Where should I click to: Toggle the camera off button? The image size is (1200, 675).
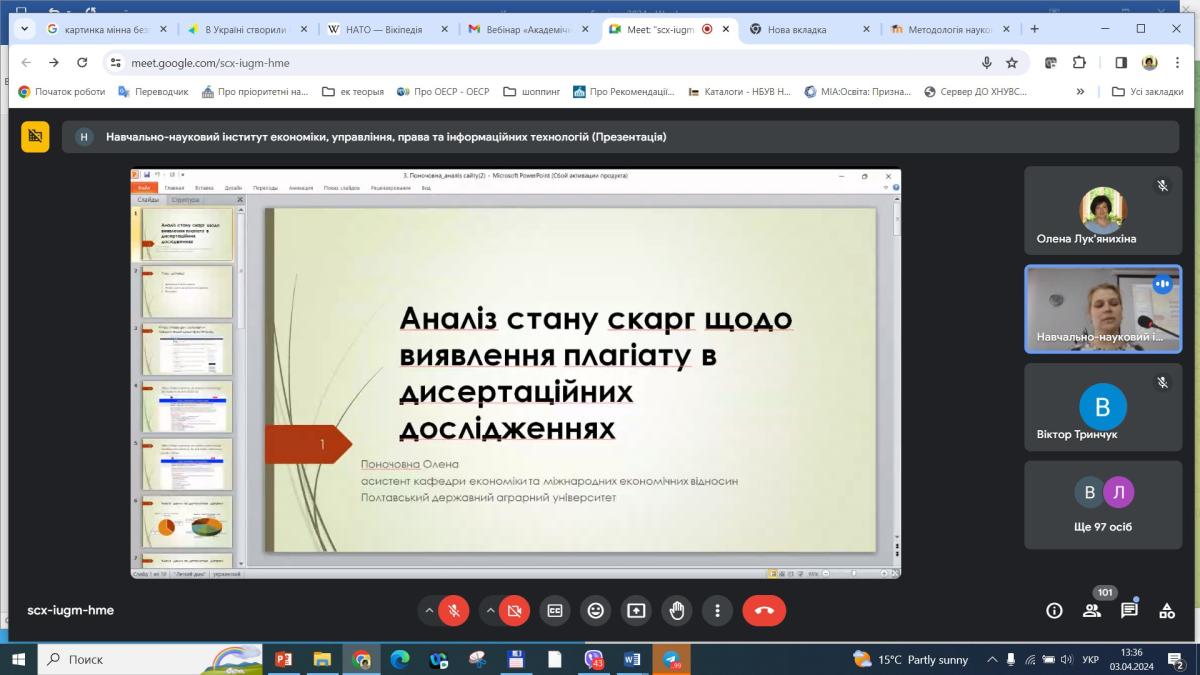pyautogui.click(x=514, y=610)
